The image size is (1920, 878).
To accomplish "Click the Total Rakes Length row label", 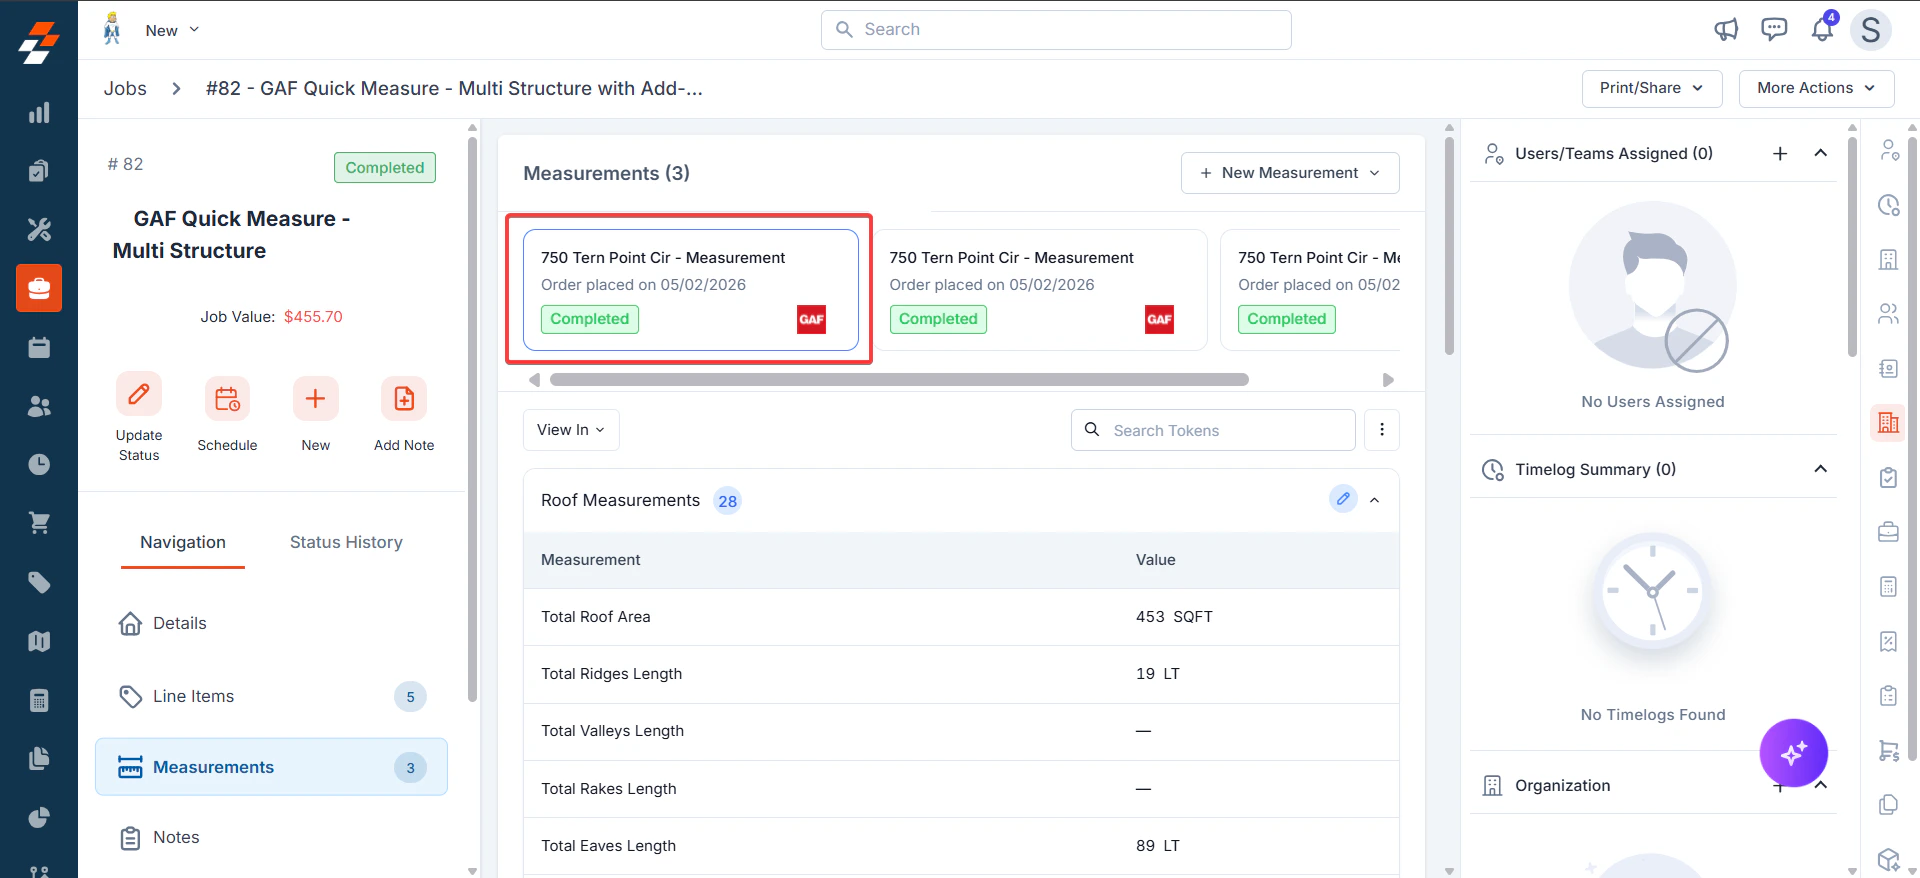I will 609,789.
